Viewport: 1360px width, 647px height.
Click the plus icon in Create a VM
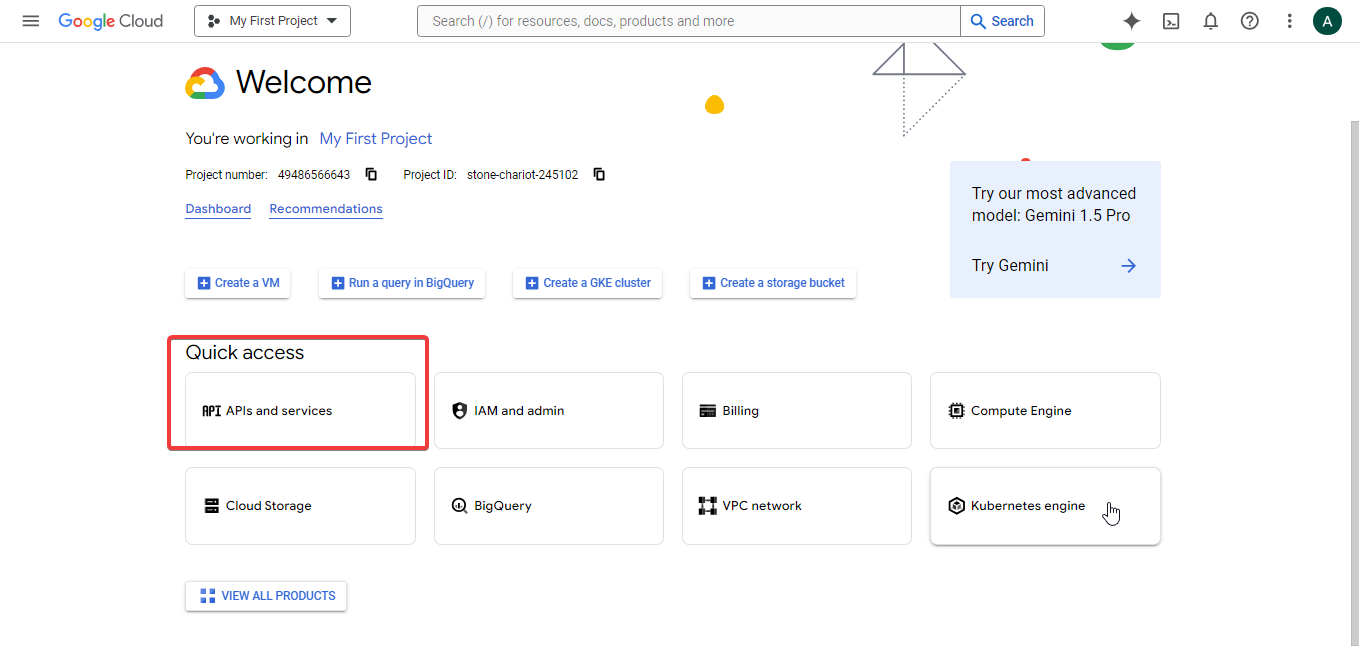(204, 283)
